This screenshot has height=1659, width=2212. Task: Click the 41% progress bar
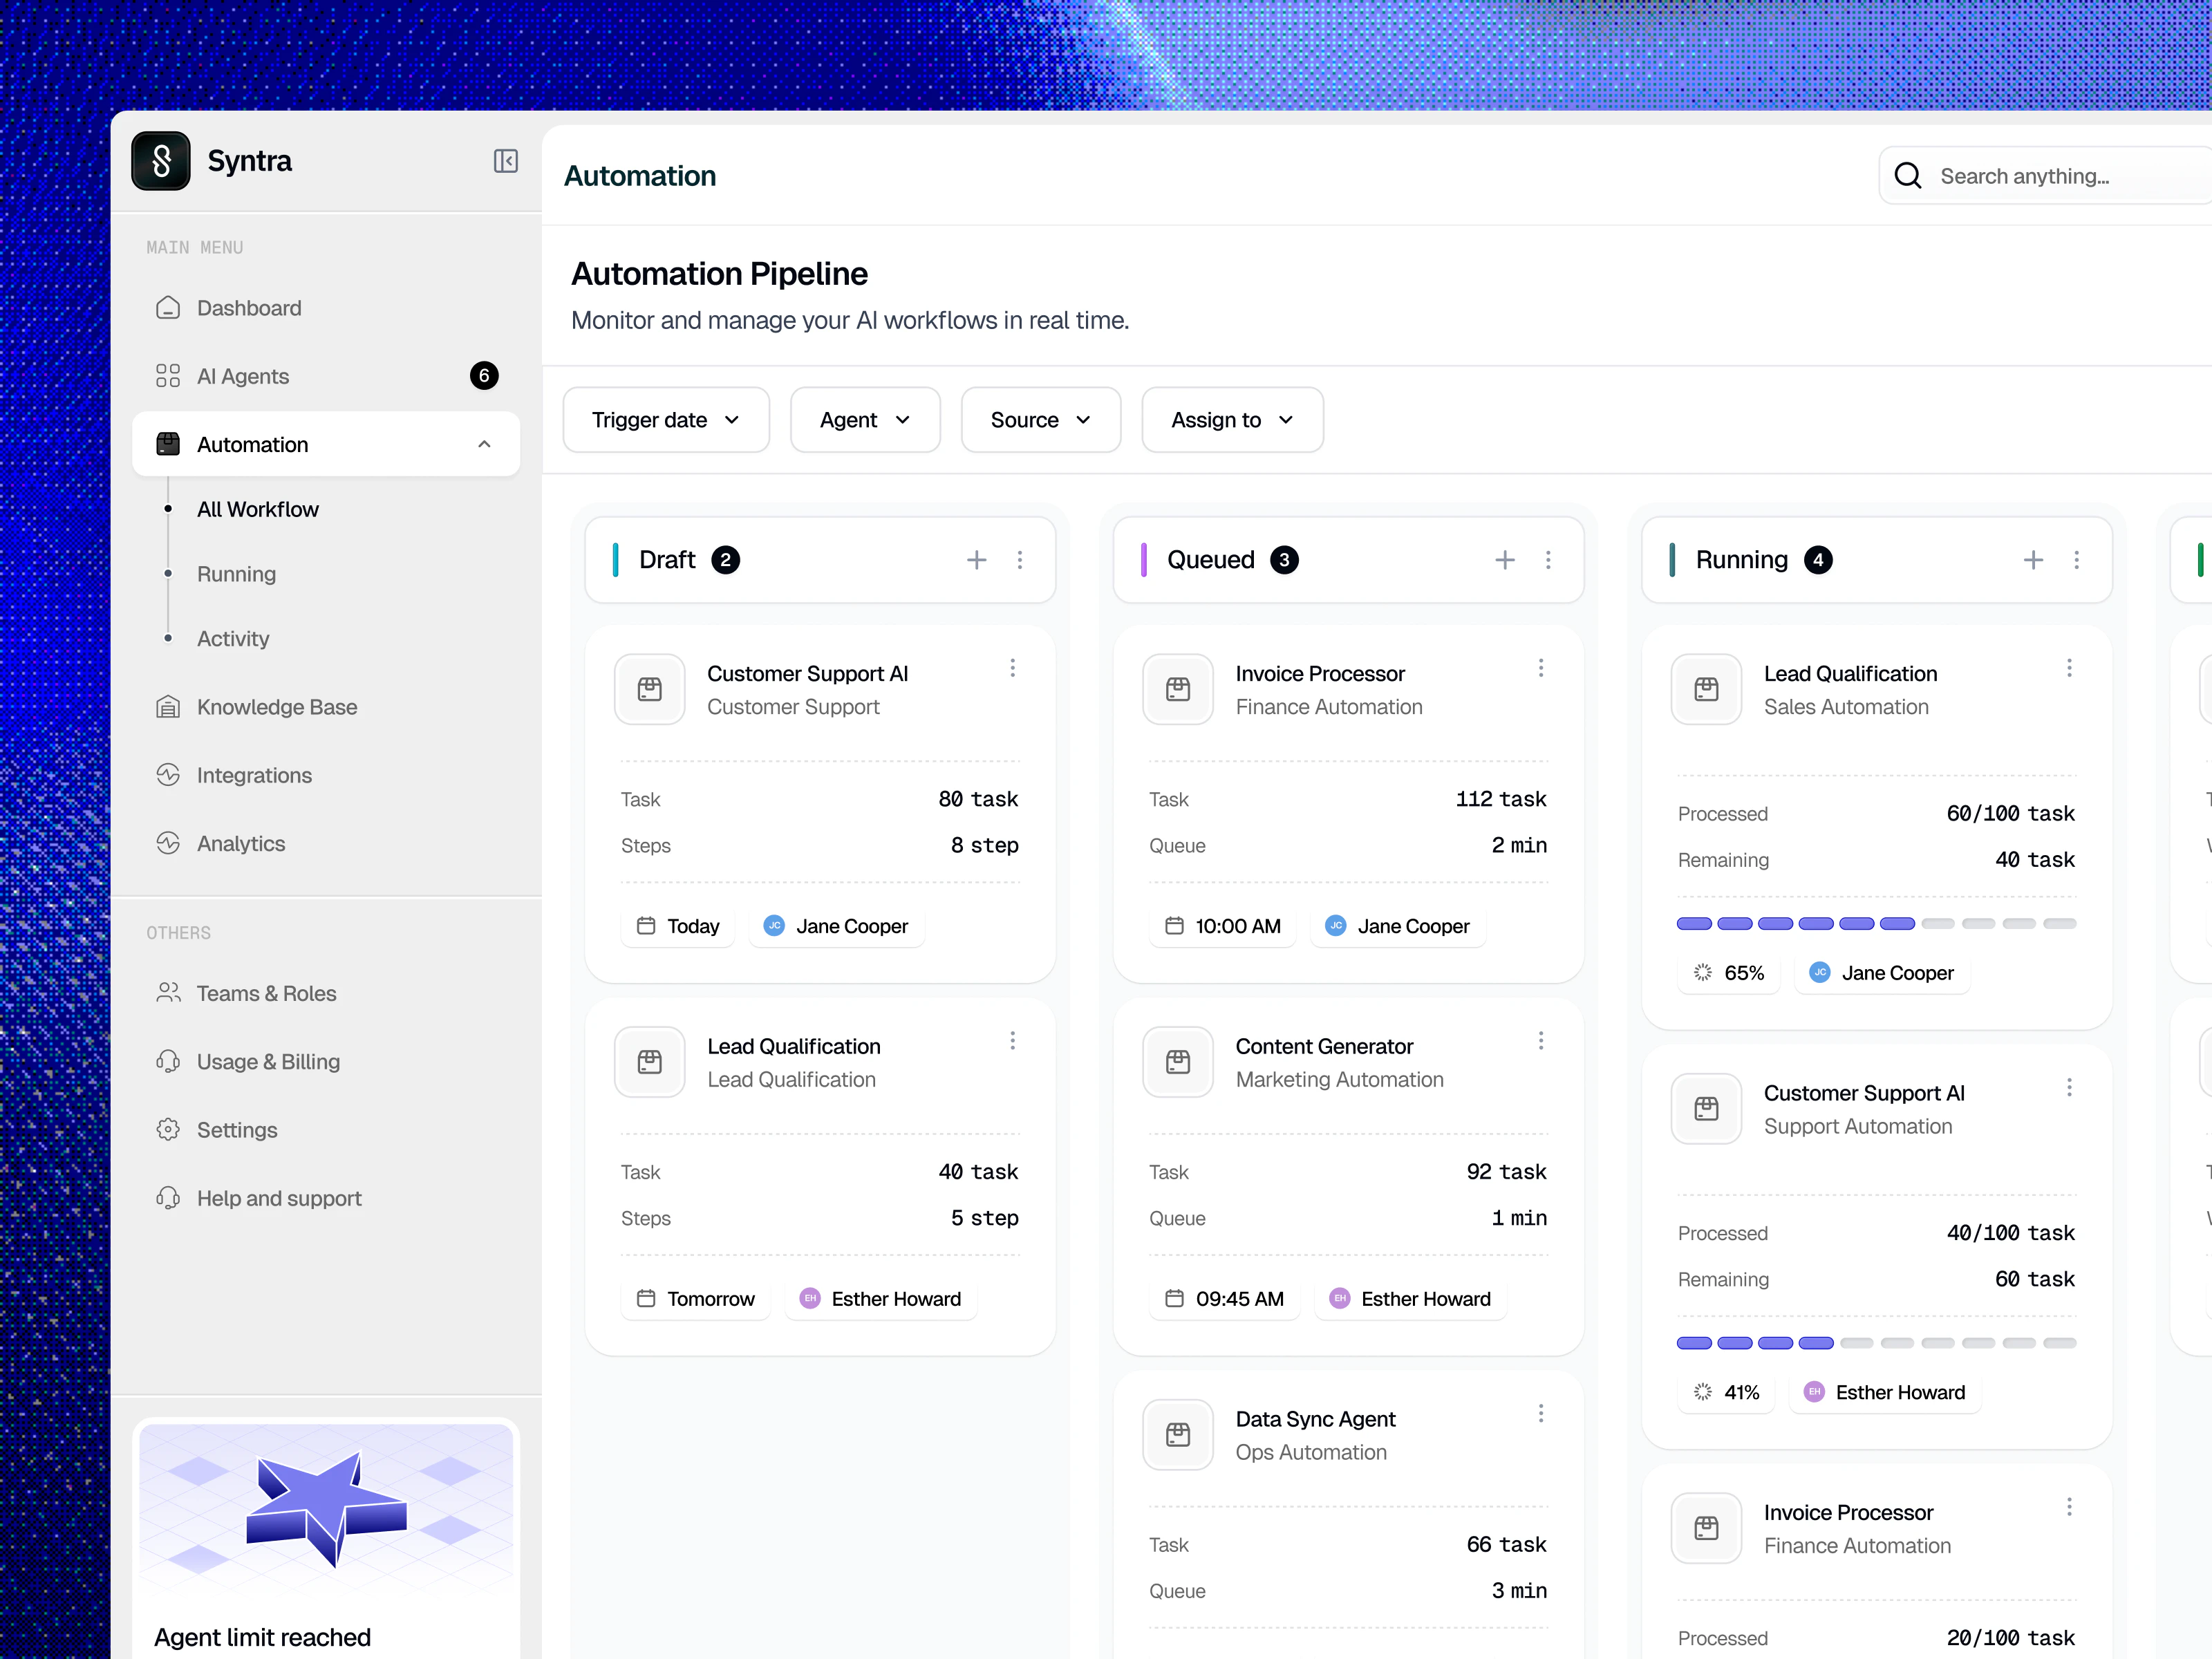point(1876,1343)
